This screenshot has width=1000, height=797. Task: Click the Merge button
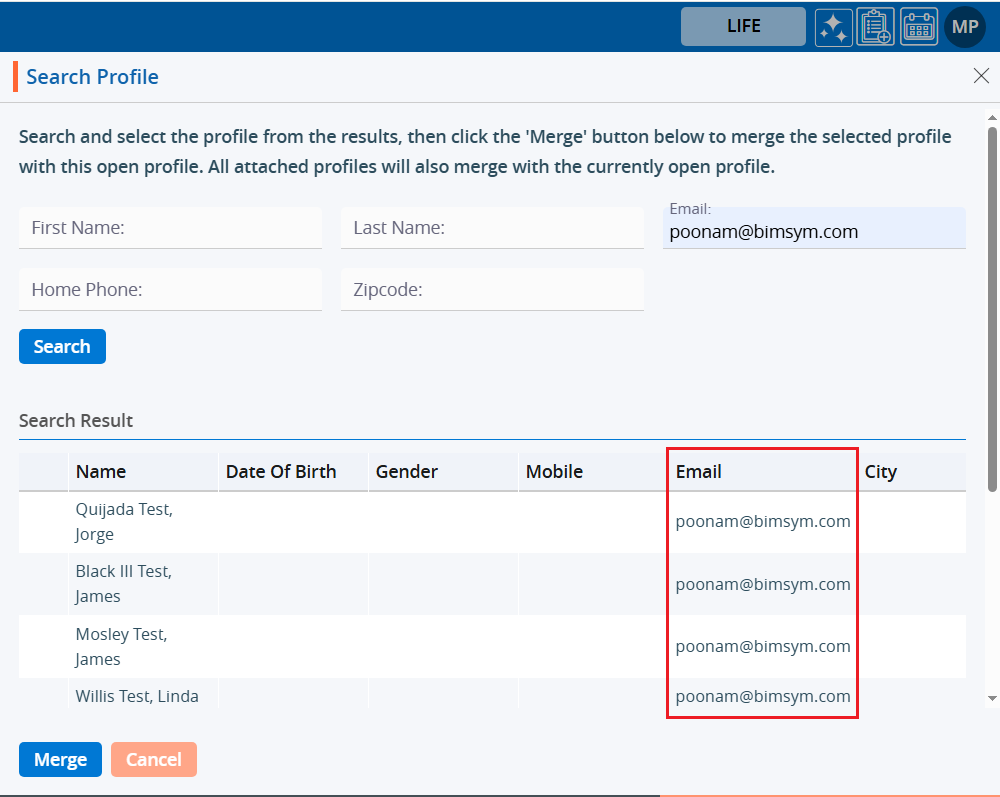pyautogui.click(x=60, y=760)
